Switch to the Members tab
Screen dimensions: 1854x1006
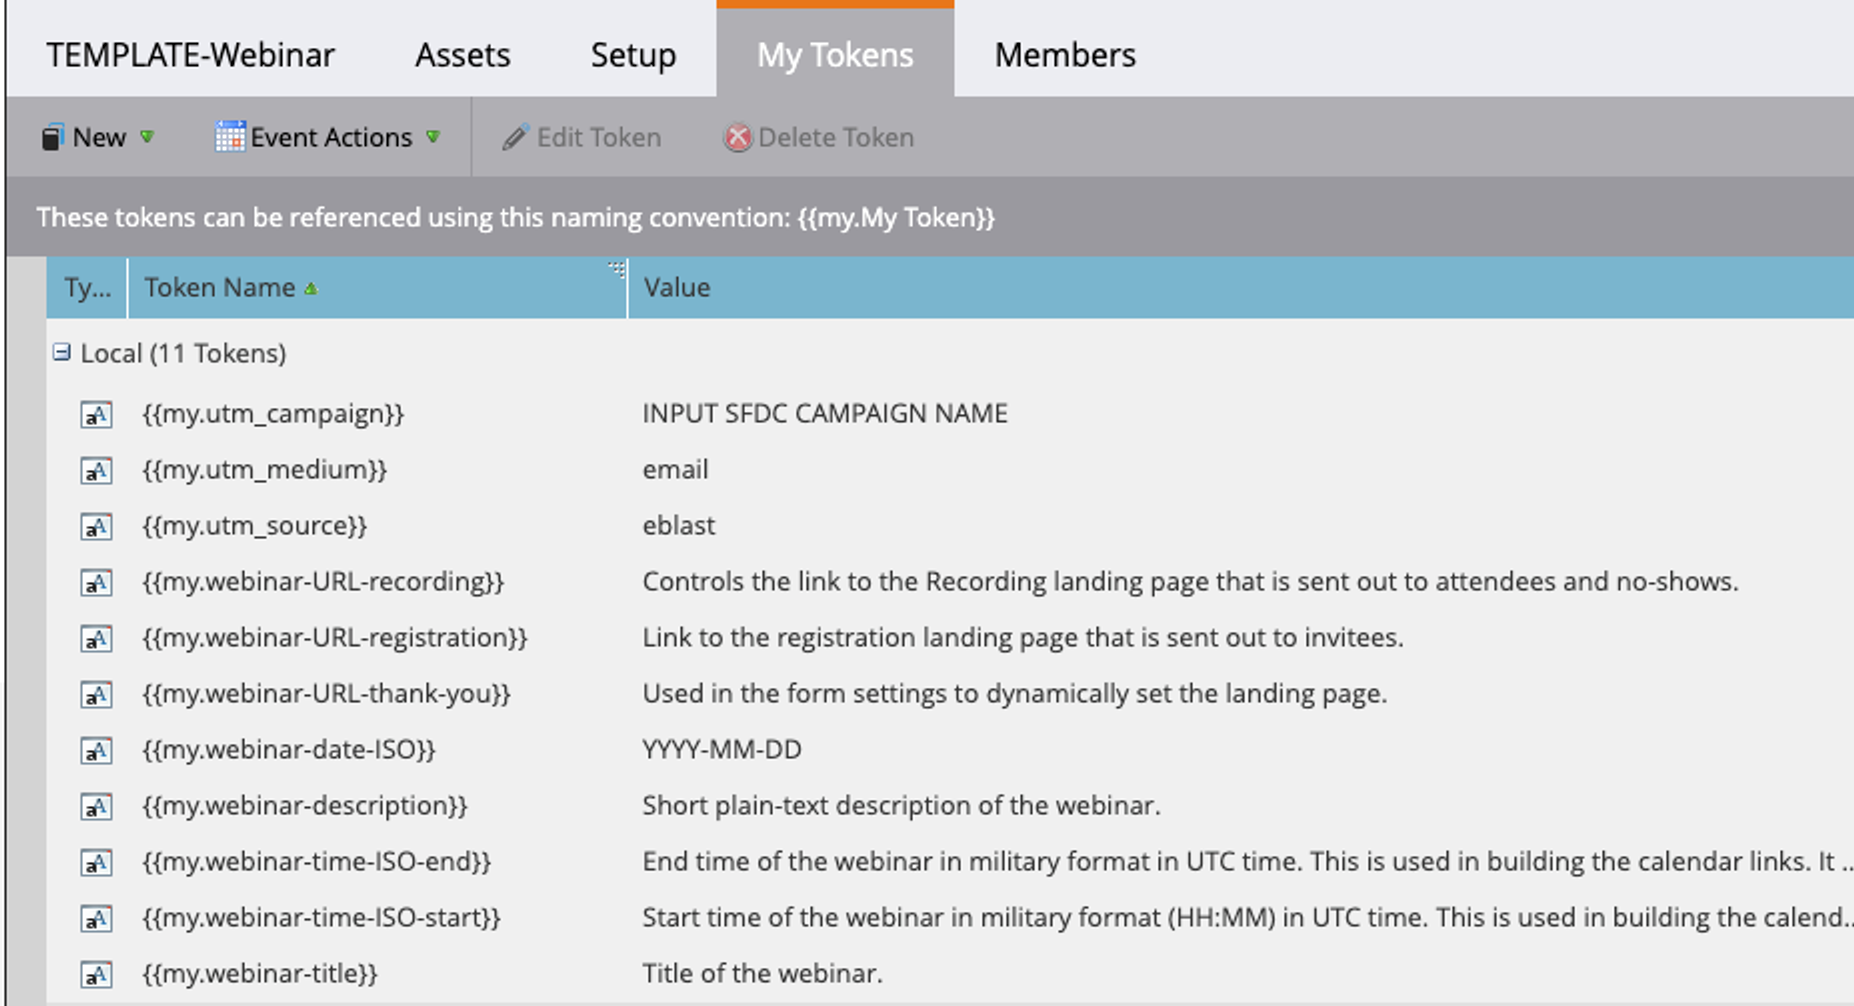coord(1064,55)
